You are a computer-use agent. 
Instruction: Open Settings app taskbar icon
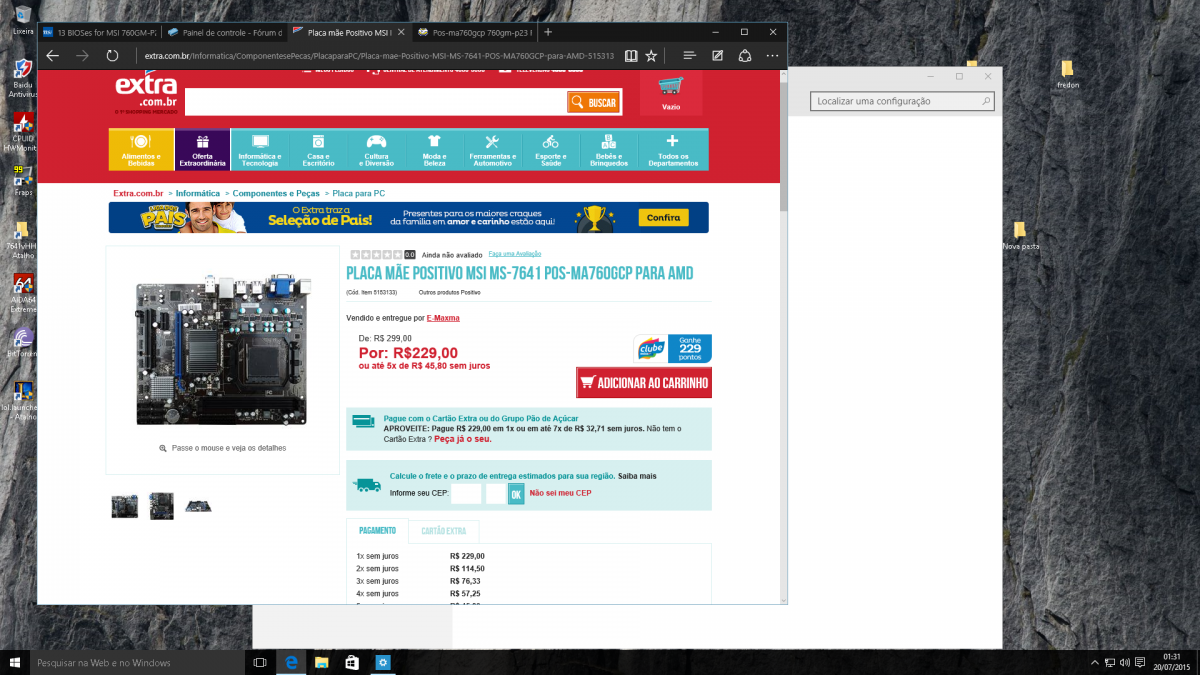(382, 662)
